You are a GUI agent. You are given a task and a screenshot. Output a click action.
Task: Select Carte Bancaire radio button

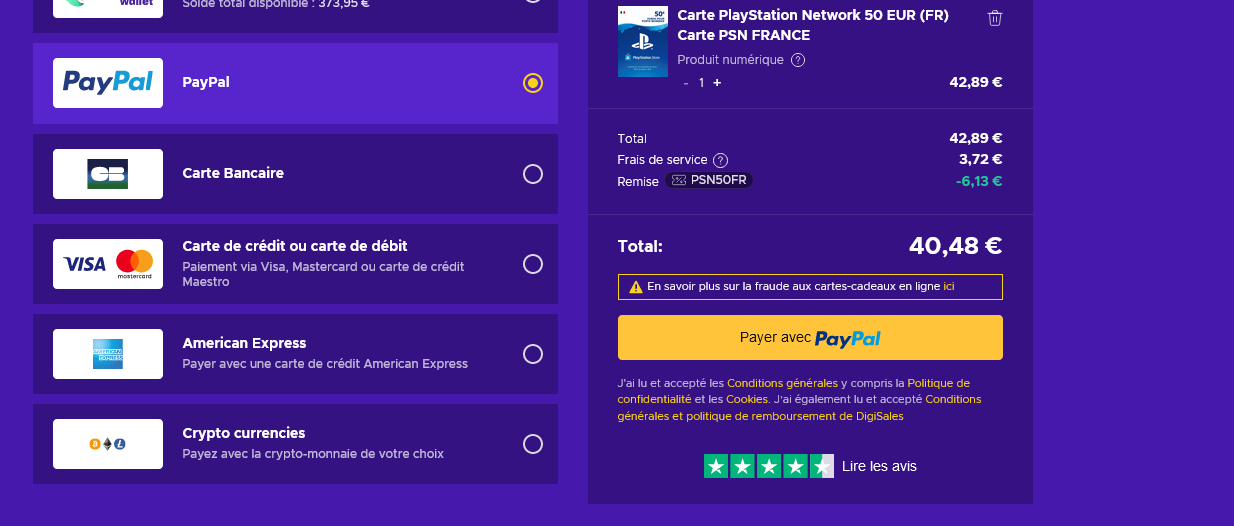(x=533, y=174)
